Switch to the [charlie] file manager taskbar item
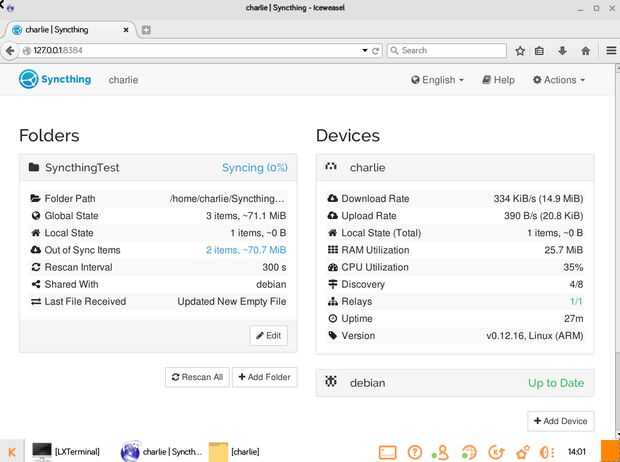620x462 pixels. pyautogui.click(x=234, y=451)
